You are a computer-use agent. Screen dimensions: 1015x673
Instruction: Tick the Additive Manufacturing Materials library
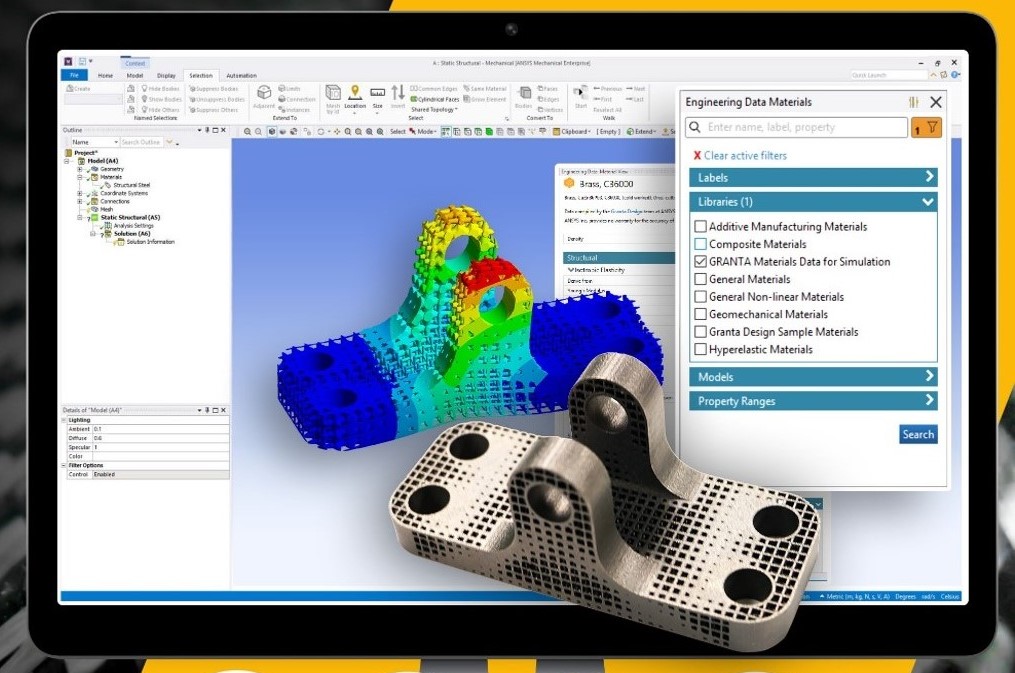(700, 226)
